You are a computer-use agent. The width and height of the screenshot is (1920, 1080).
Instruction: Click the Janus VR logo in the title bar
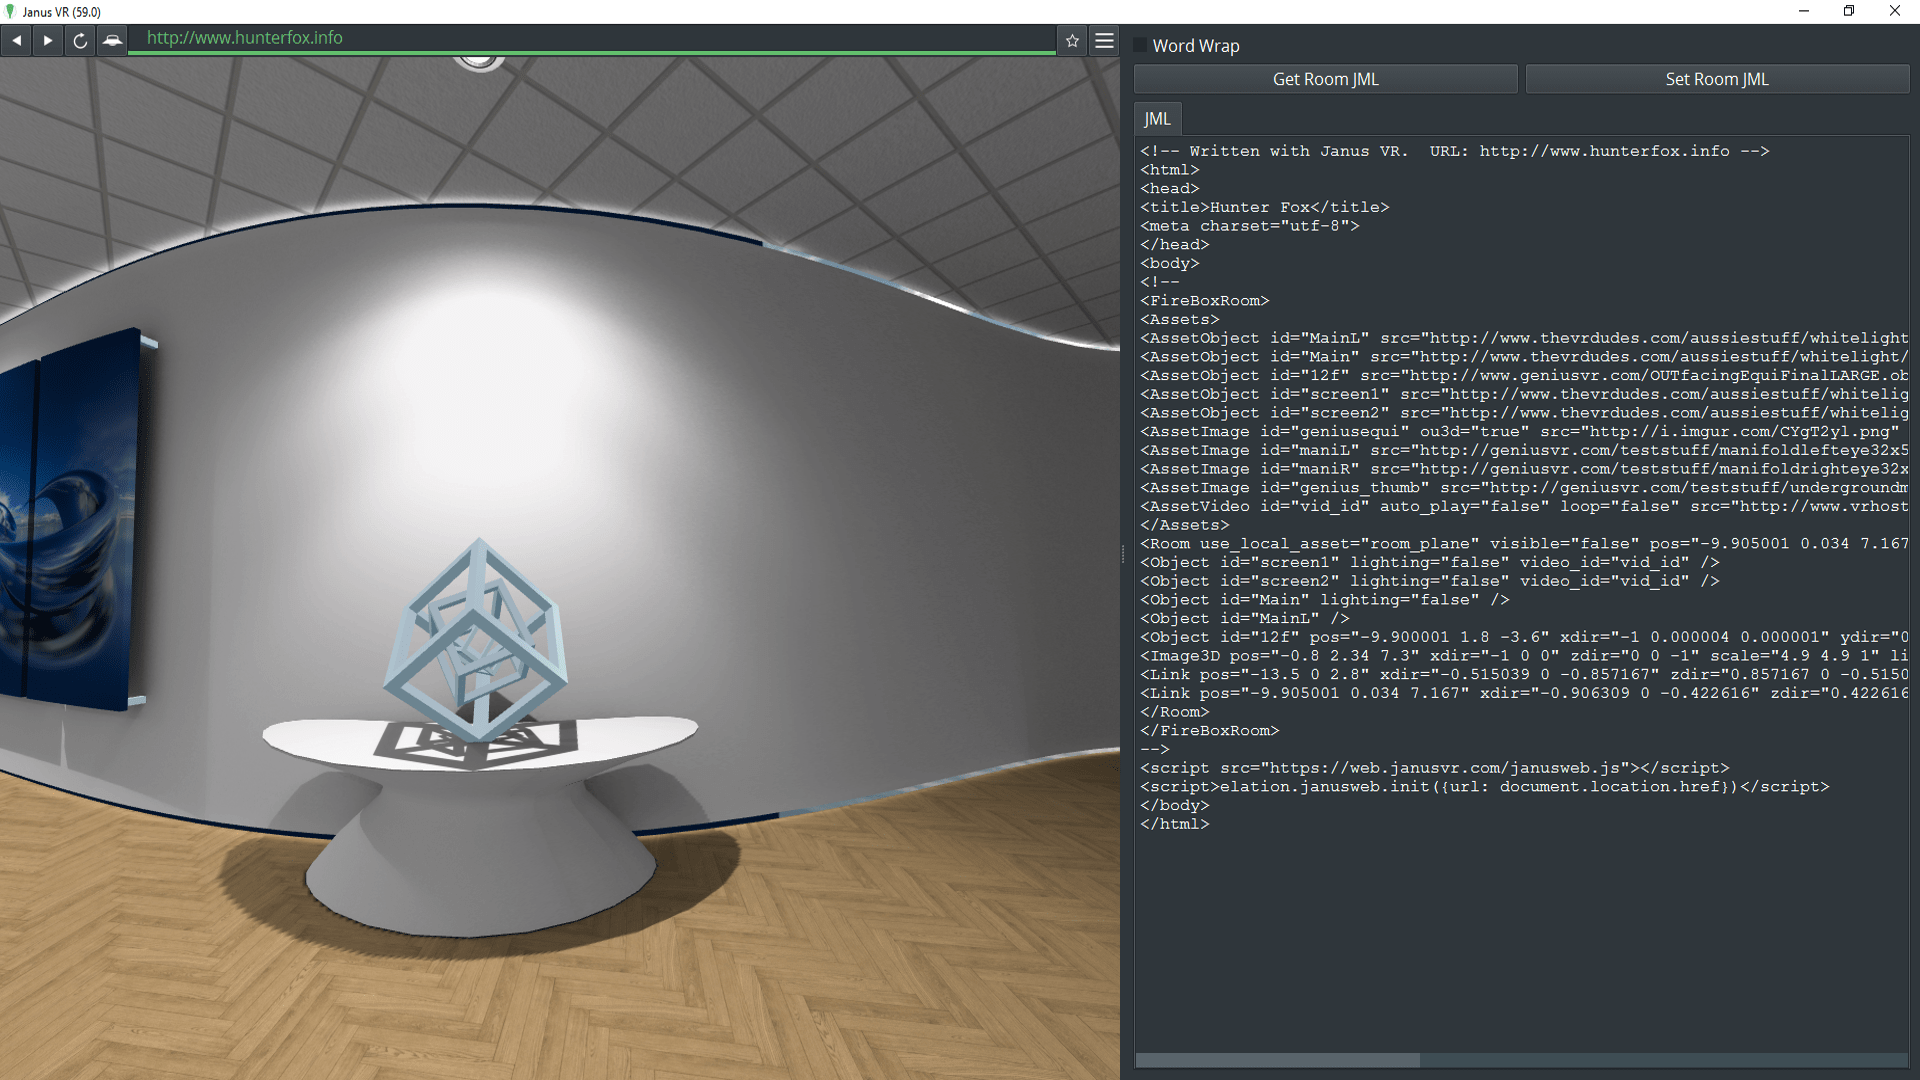point(11,11)
